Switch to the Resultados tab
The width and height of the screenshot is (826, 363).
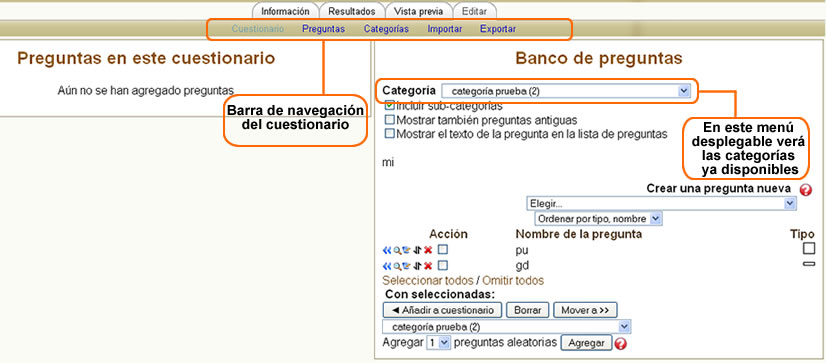tap(352, 11)
